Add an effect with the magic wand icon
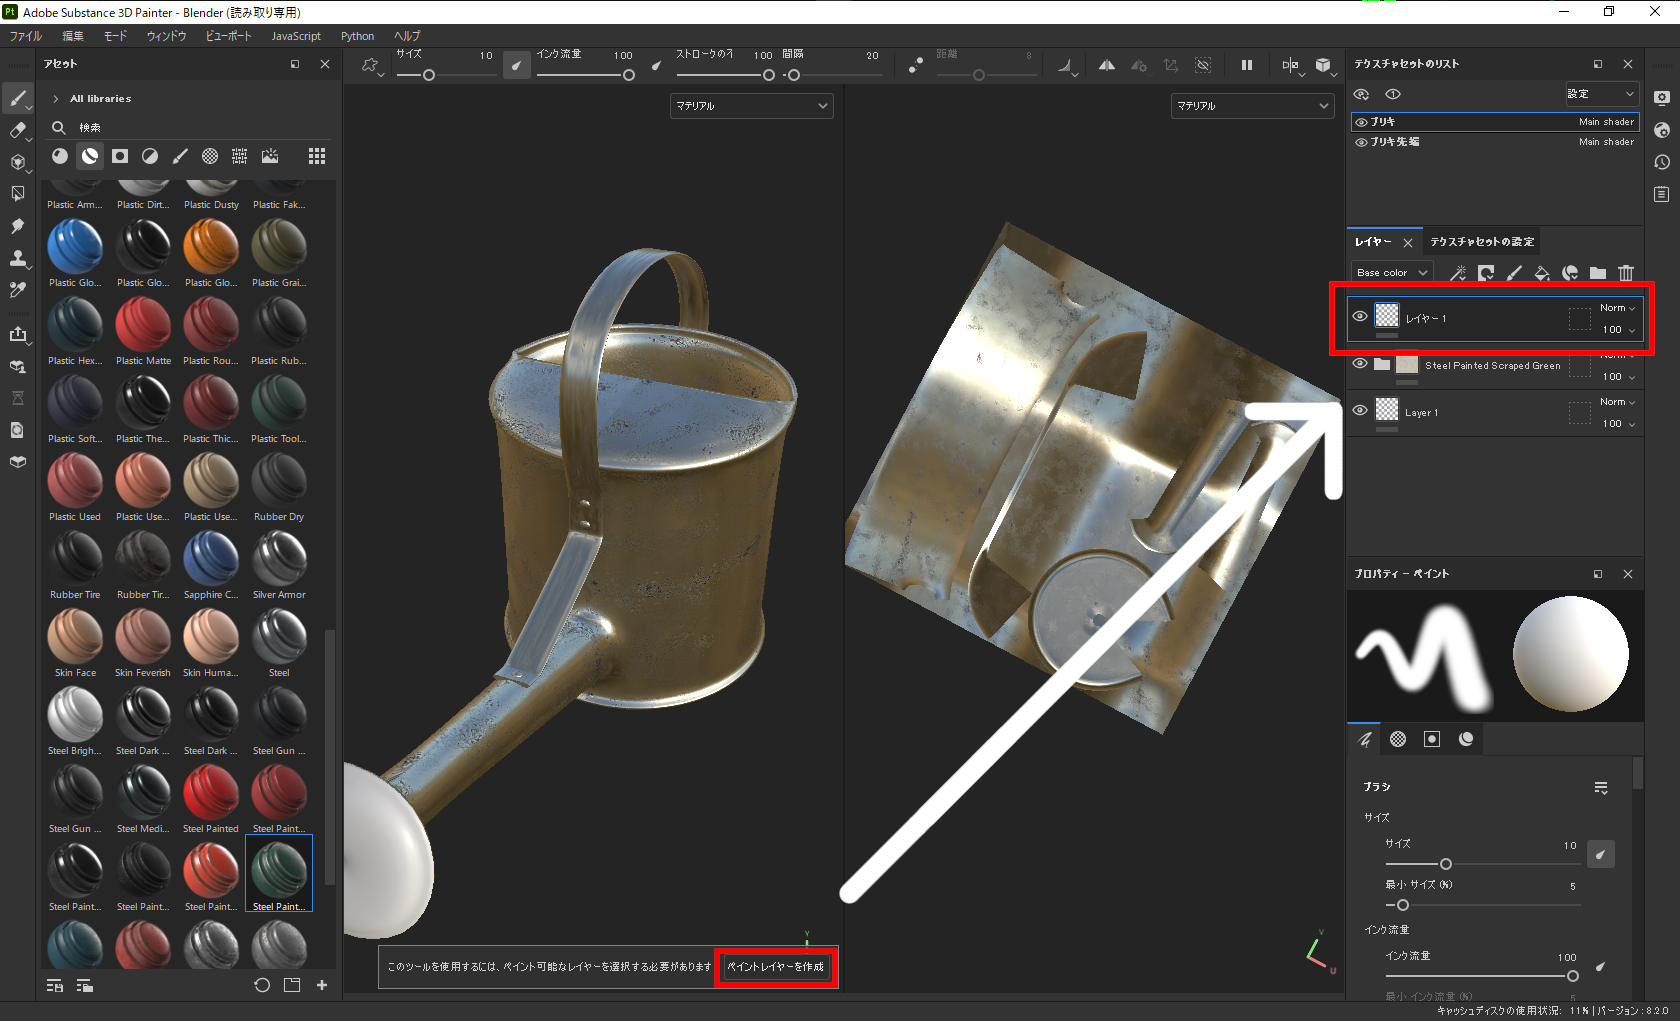This screenshot has width=1680, height=1021. [x=1458, y=273]
